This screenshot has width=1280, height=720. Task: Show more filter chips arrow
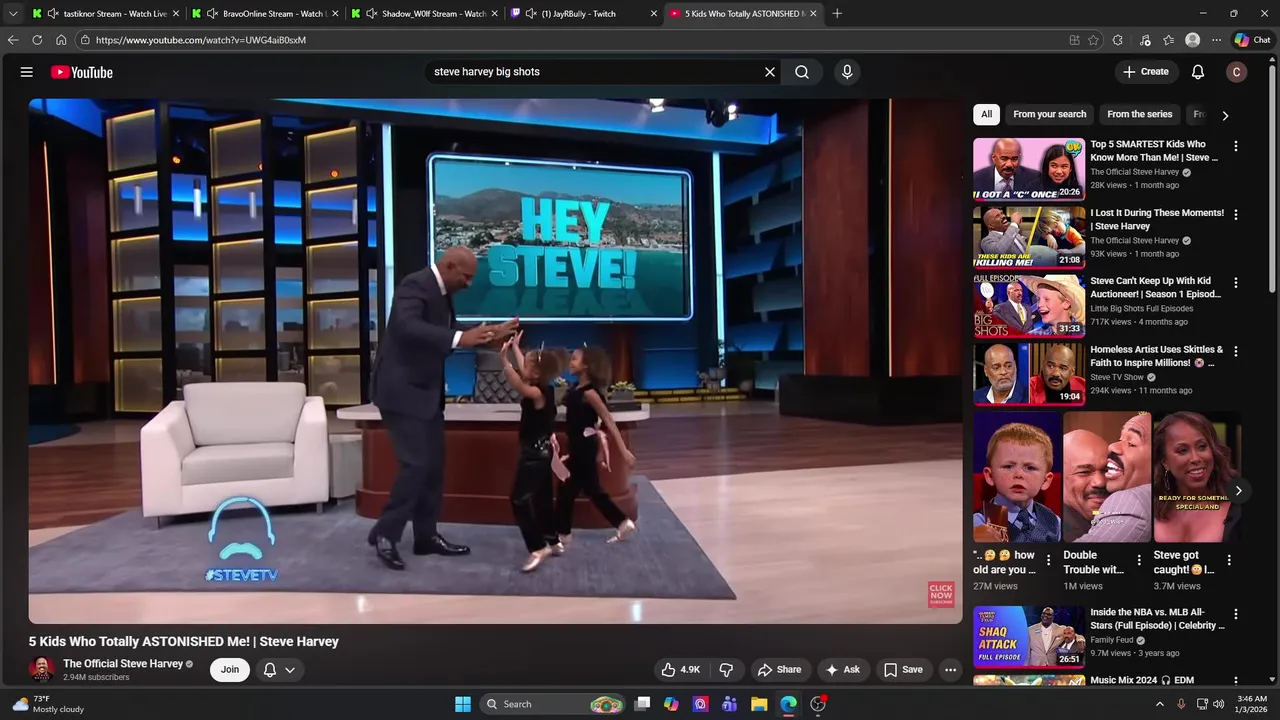1225,115
